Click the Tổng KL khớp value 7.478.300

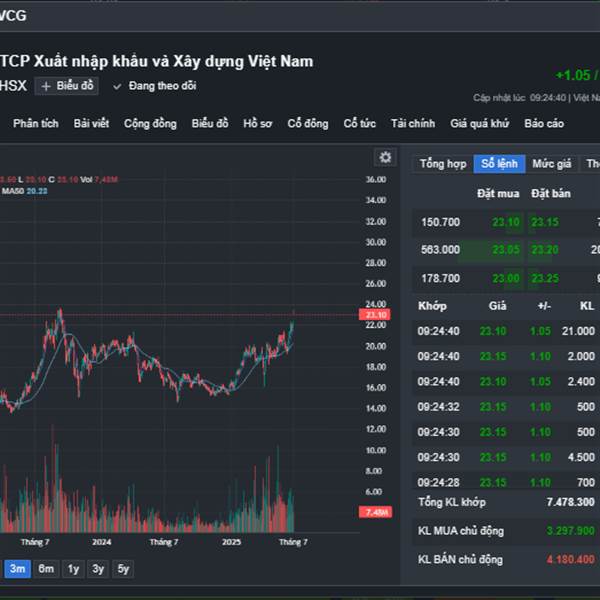[570, 502]
